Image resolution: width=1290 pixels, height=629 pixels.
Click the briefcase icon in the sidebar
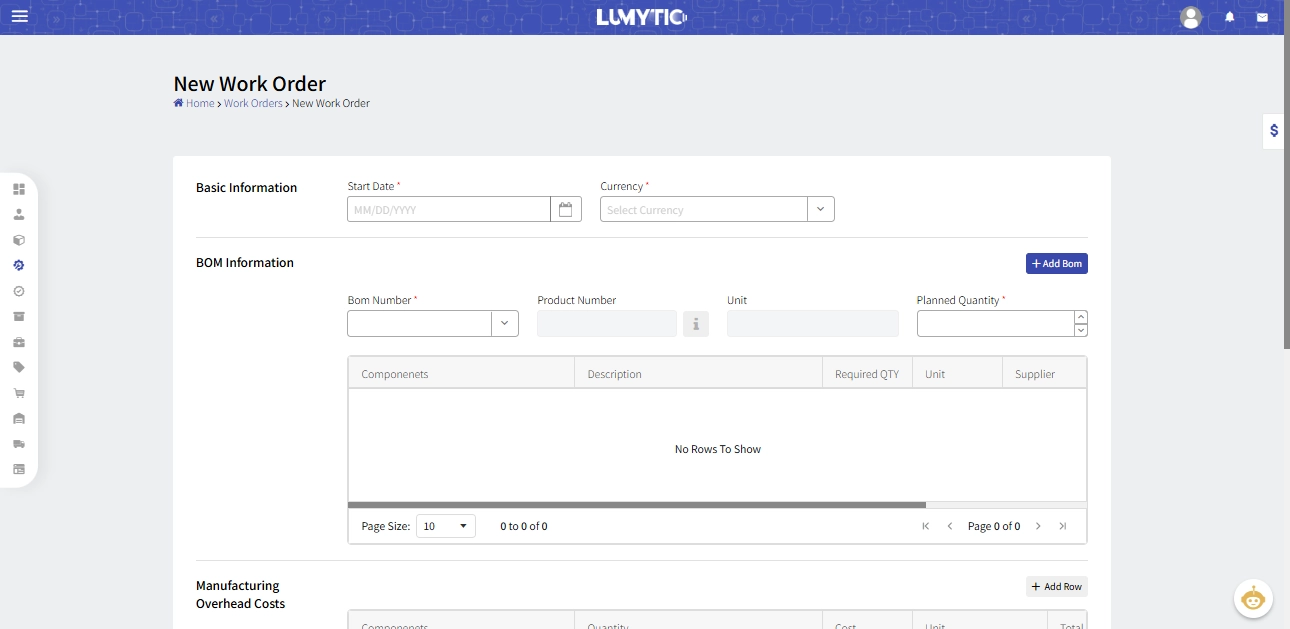18,342
